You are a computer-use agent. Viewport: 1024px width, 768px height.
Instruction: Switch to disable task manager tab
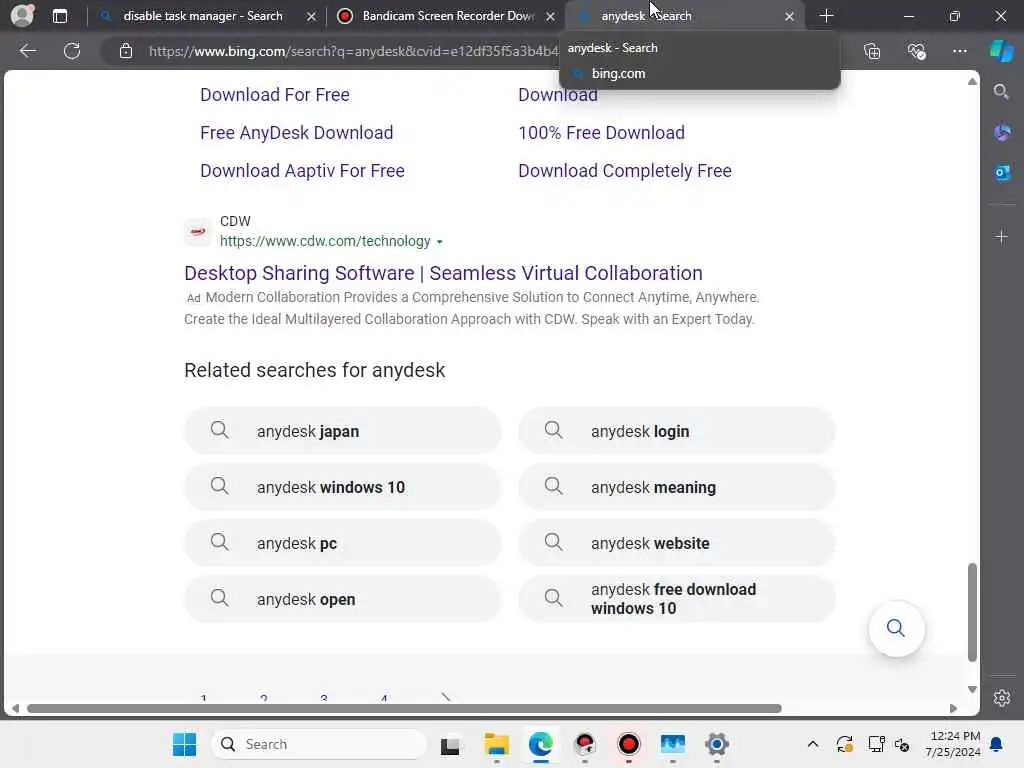(202, 16)
